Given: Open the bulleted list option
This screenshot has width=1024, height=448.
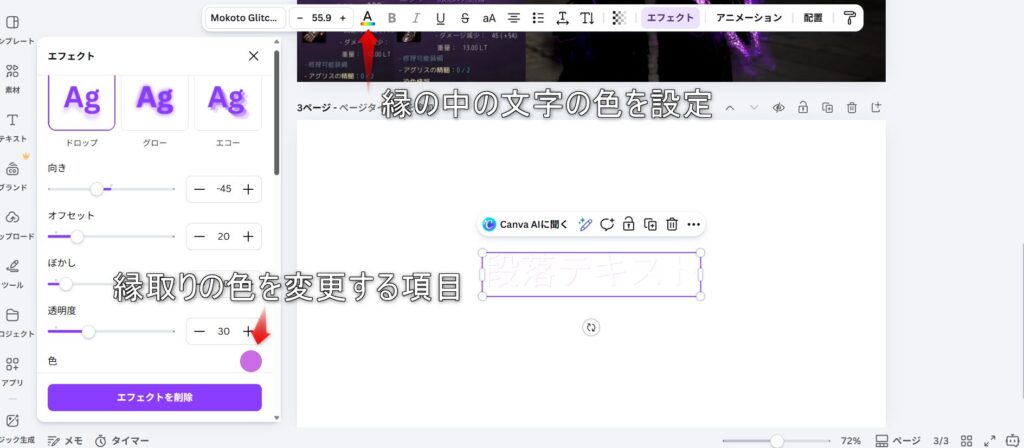Looking at the screenshot, I should click(538, 18).
